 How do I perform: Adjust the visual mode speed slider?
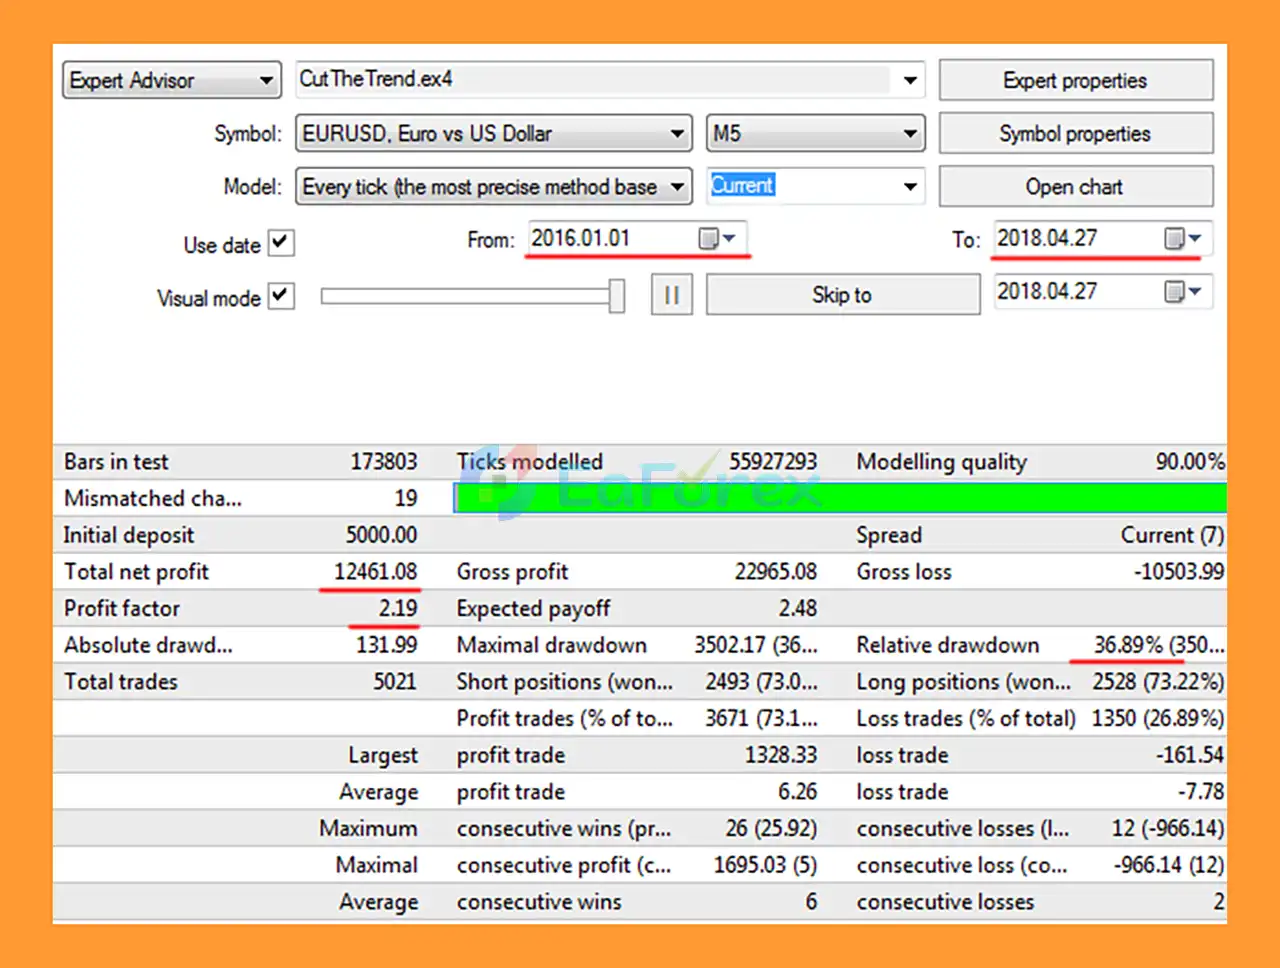coord(615,294)
